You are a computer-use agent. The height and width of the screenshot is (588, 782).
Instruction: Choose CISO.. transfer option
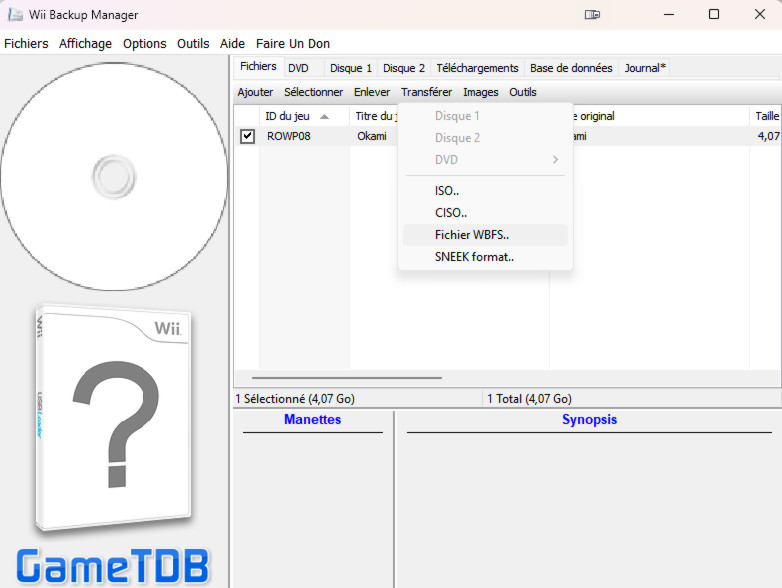[x=485, y=213]
